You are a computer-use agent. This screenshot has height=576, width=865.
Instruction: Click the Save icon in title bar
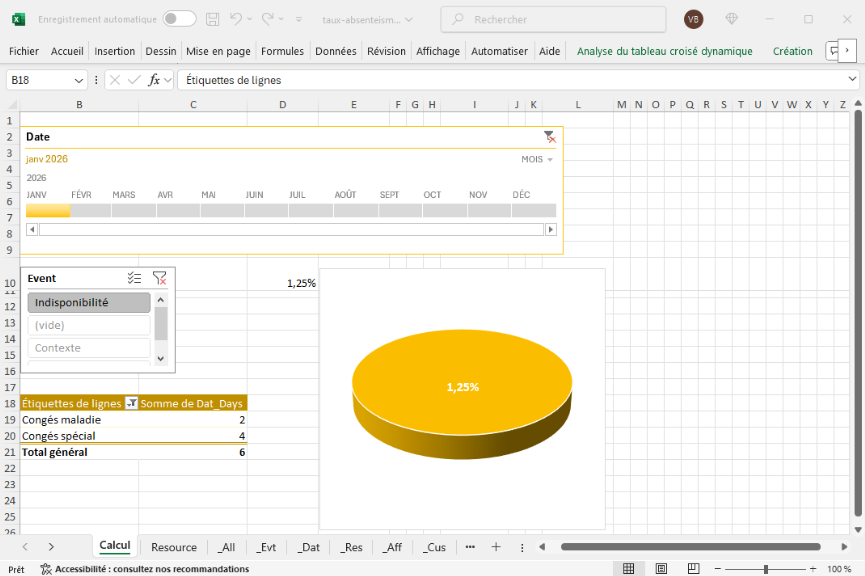[212, 19]
